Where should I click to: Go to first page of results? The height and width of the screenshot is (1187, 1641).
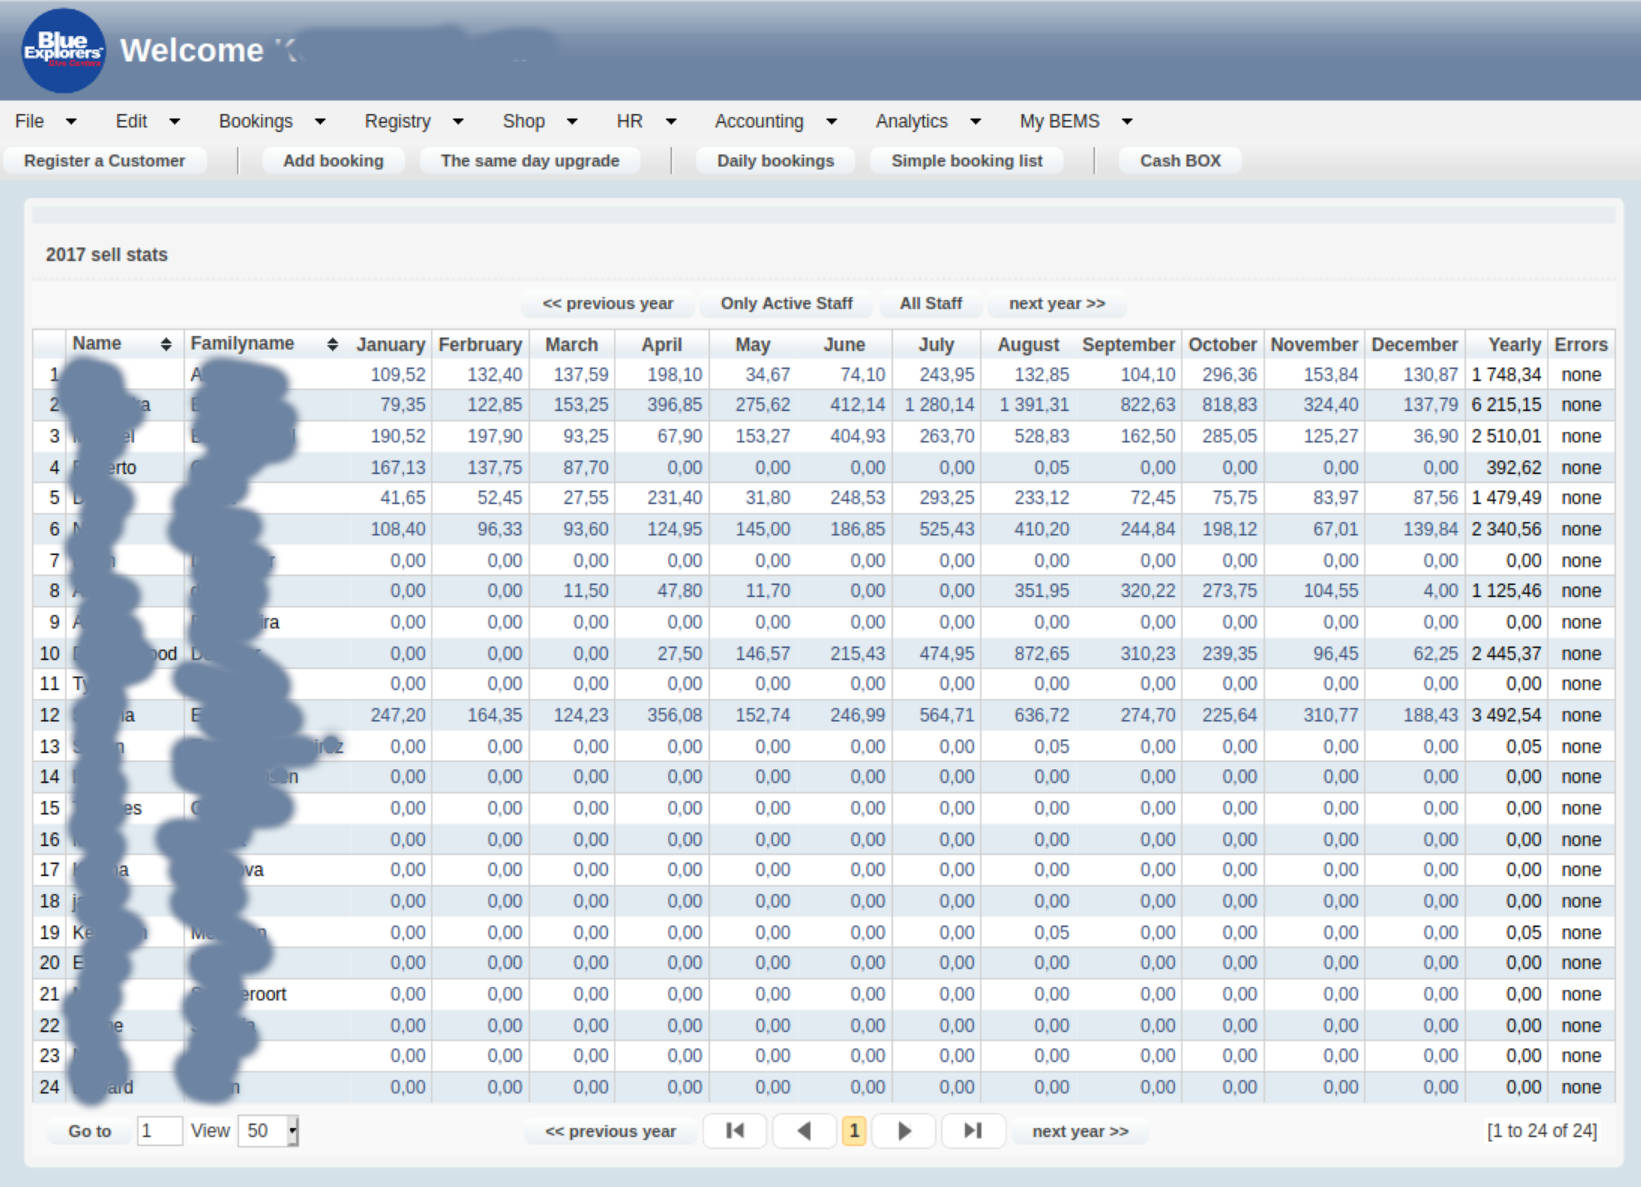[x=735, y=1131]
